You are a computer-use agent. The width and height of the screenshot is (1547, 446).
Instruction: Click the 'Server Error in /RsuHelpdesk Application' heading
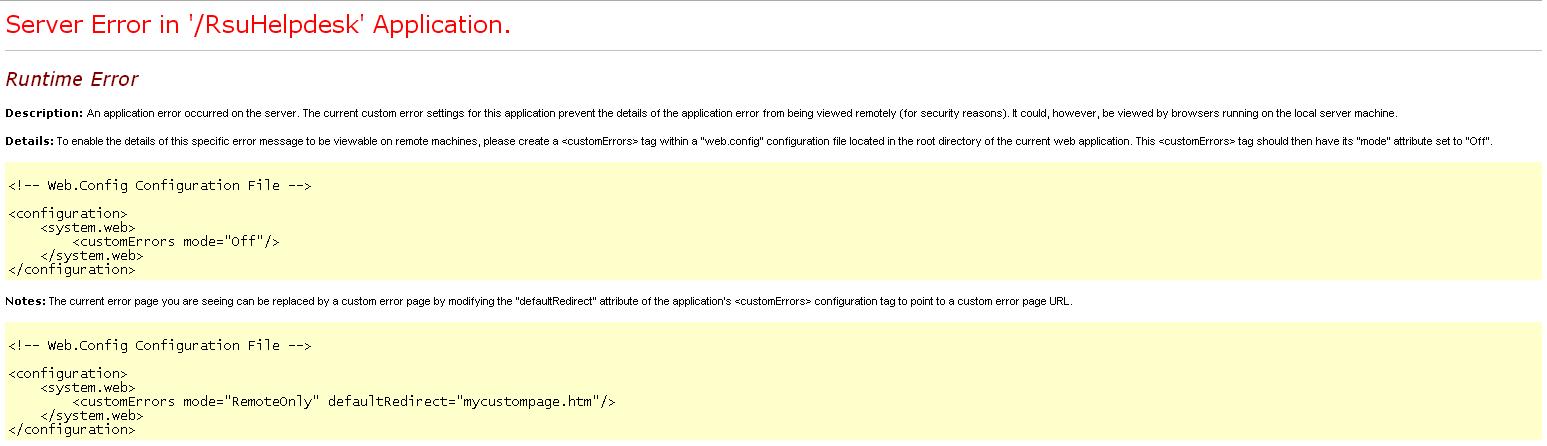tap(258, 26)
